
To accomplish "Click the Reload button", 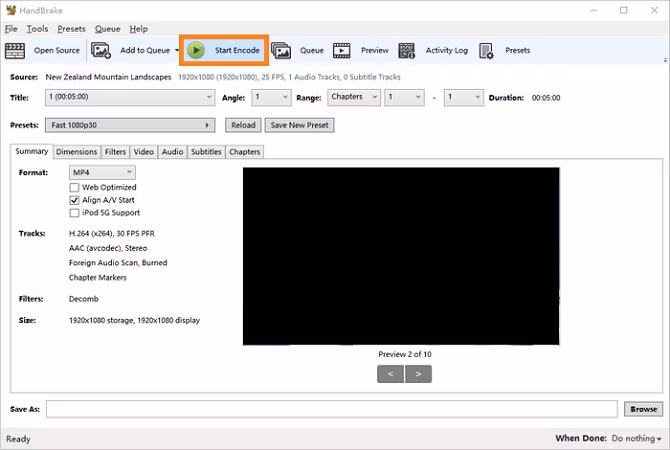I will click(243, 125).
